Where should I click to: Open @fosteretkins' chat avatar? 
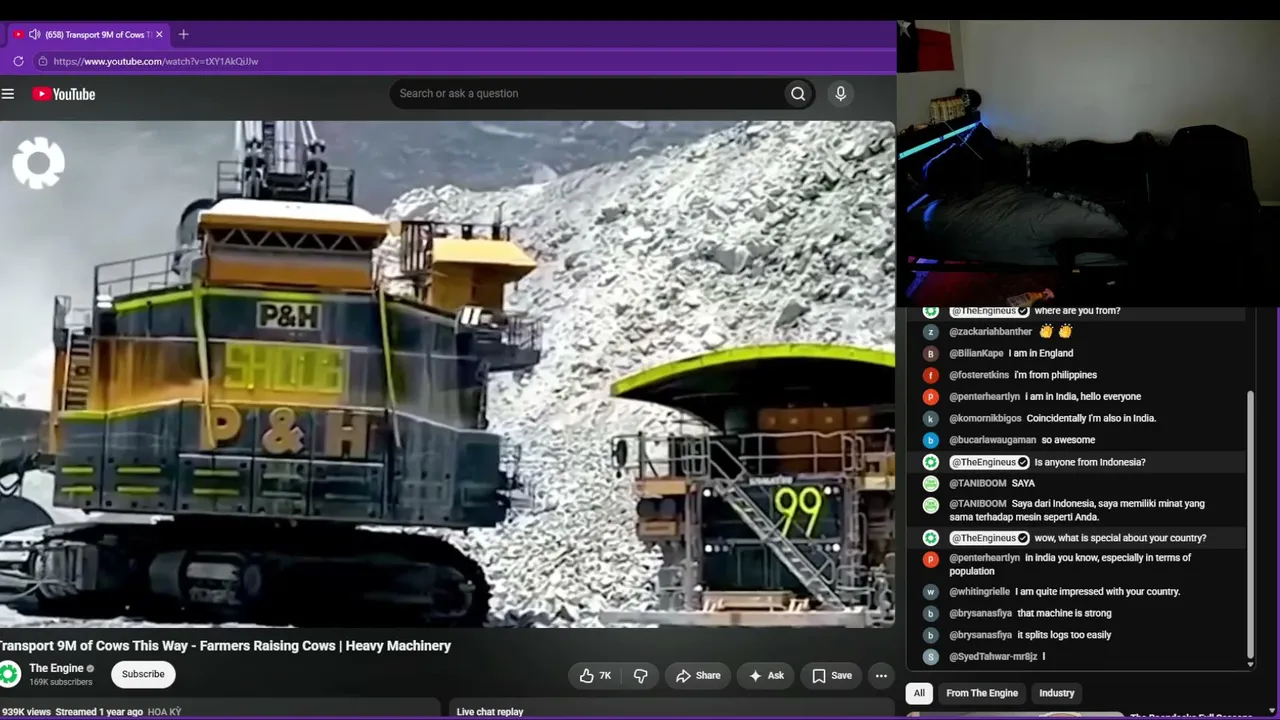[x=931, y=376]
